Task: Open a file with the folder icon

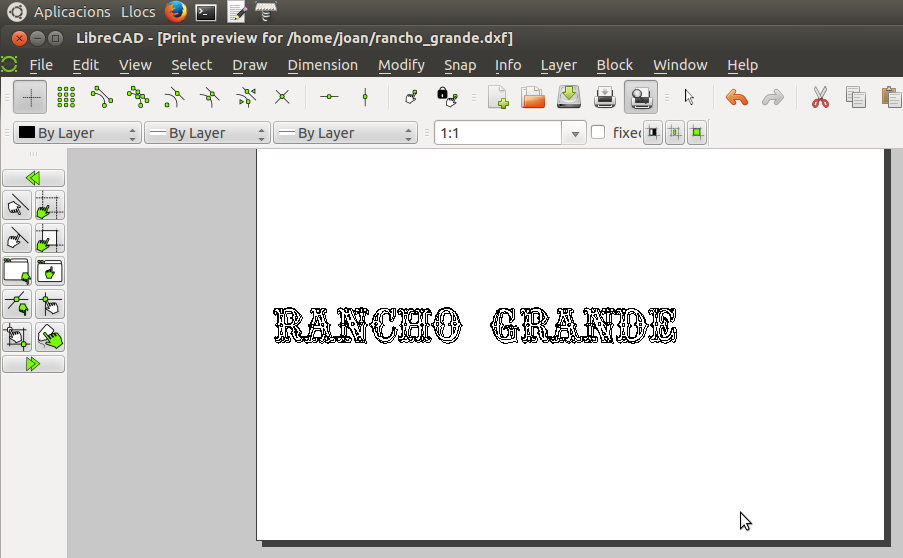Action: click(533, 97)
